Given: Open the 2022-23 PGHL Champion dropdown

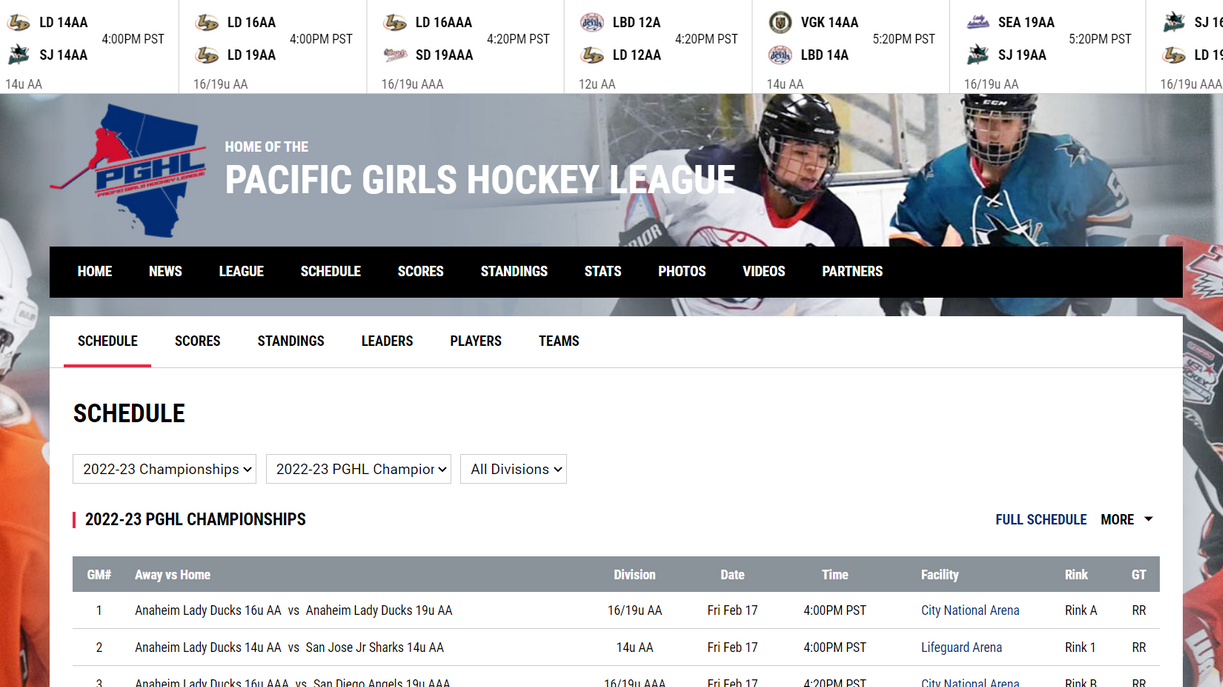Looking at the screenshot, I should pyautogui.click(x=358, y=468).
